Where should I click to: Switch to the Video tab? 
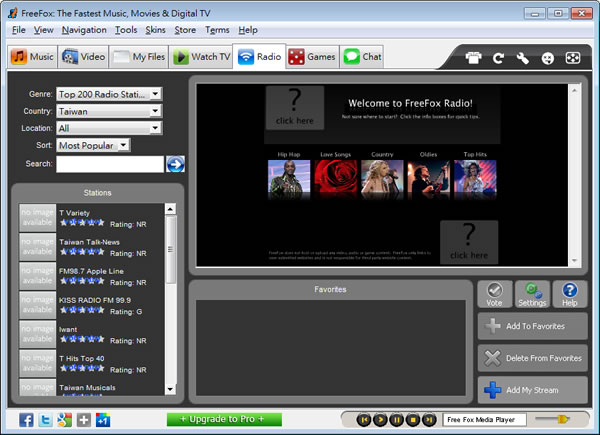(83, 57)
